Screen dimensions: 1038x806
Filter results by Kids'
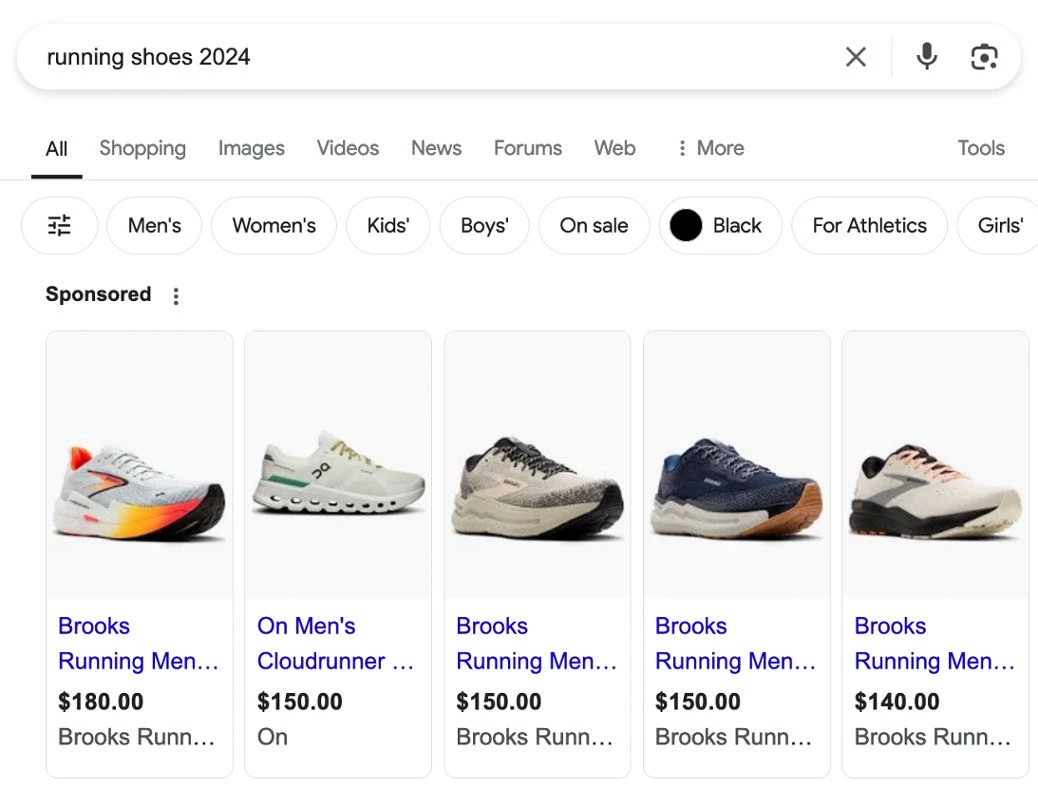388,226
